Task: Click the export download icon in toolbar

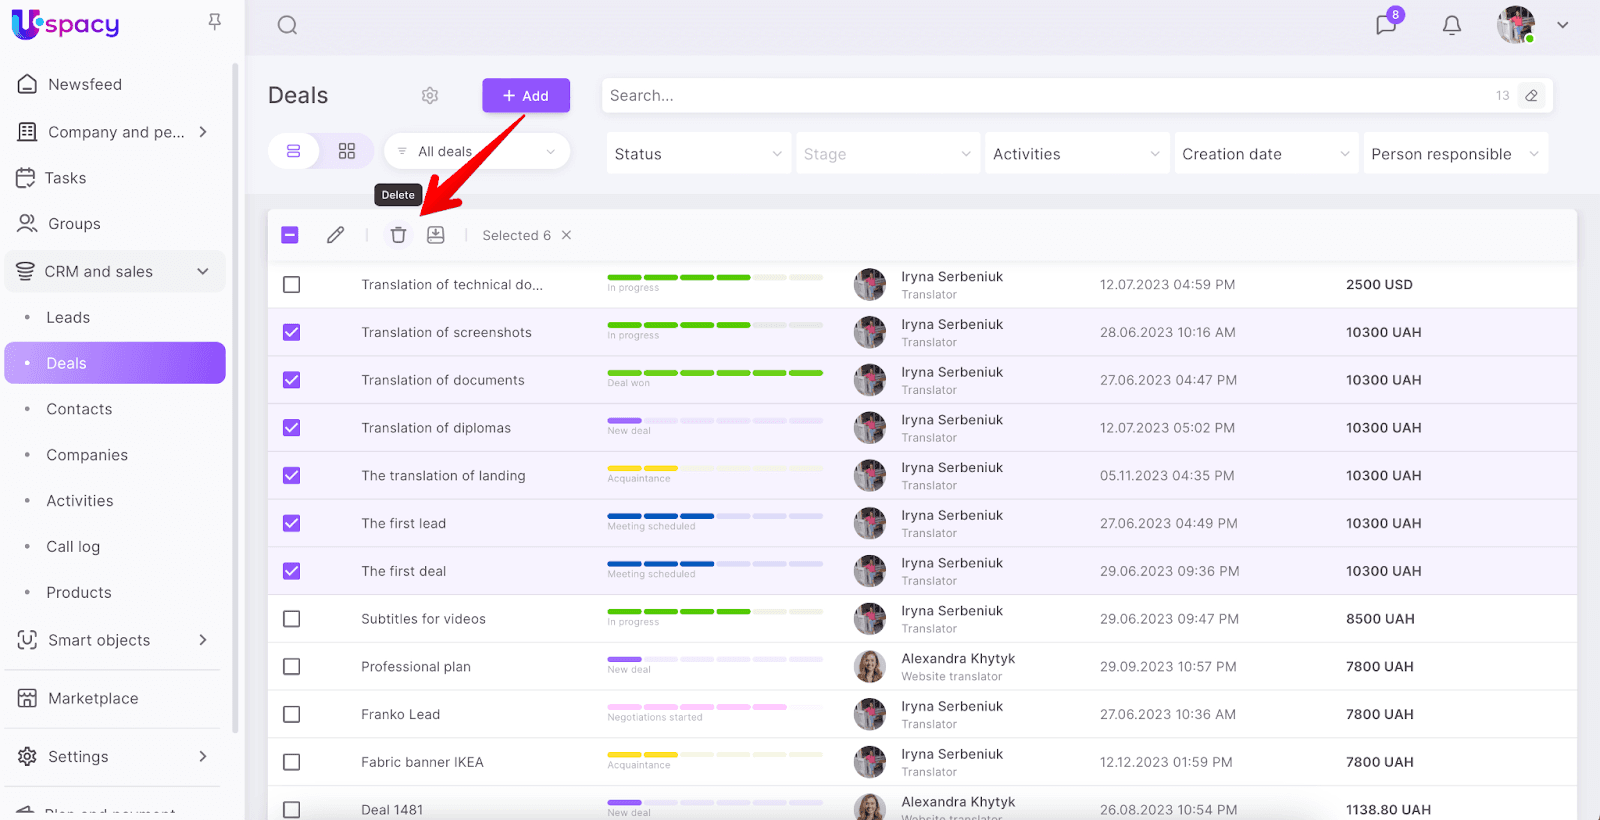Action: coord(436,235)
